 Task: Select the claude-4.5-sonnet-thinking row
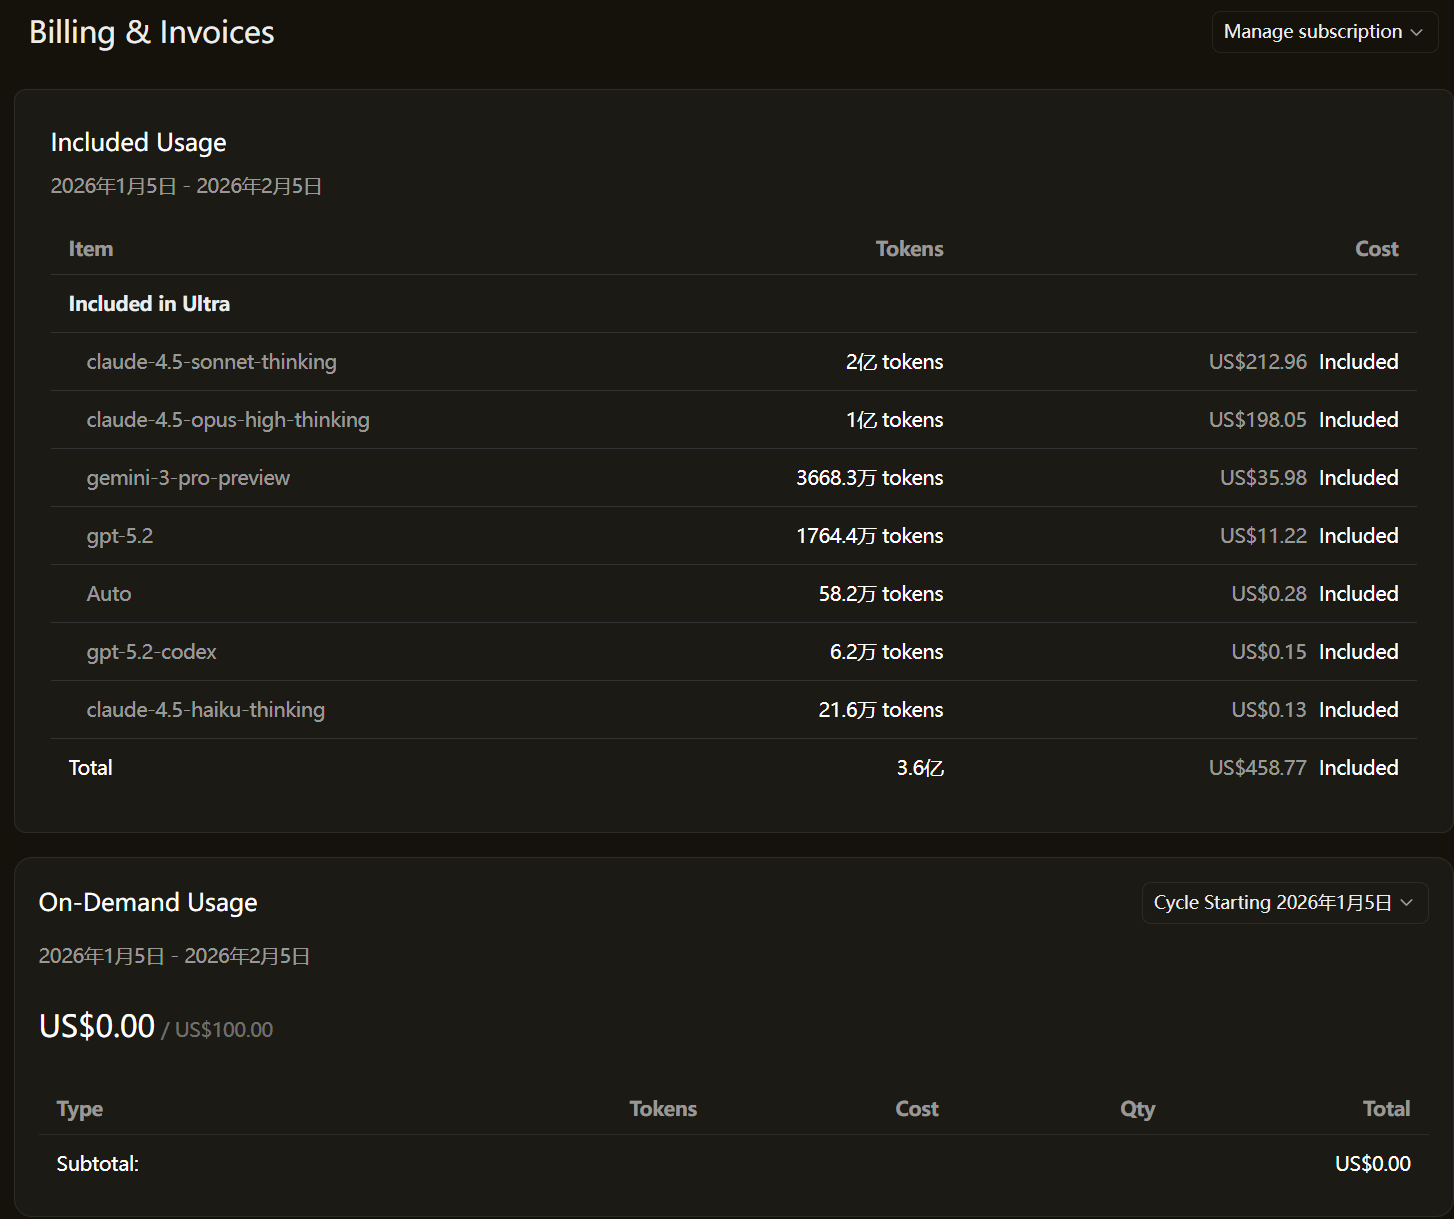click(x=211, y=362)
